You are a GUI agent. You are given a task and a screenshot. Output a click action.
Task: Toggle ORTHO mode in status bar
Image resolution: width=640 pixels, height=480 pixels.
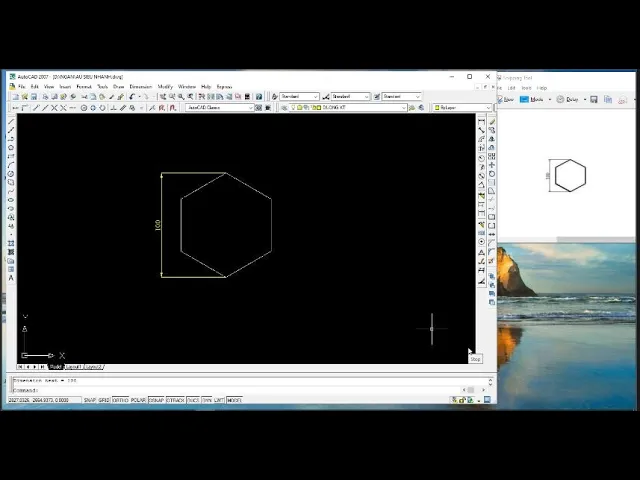[120, 400]
